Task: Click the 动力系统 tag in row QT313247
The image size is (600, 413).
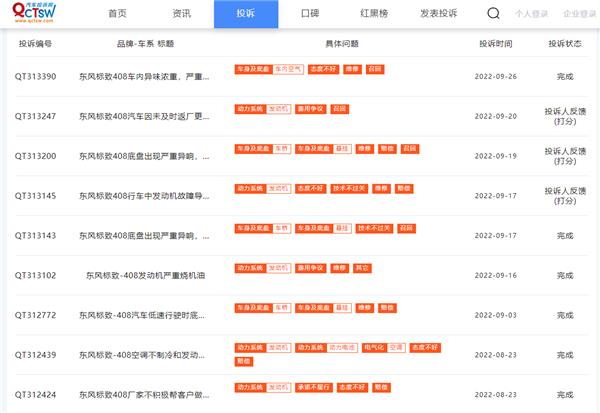Action: point(250,109)
